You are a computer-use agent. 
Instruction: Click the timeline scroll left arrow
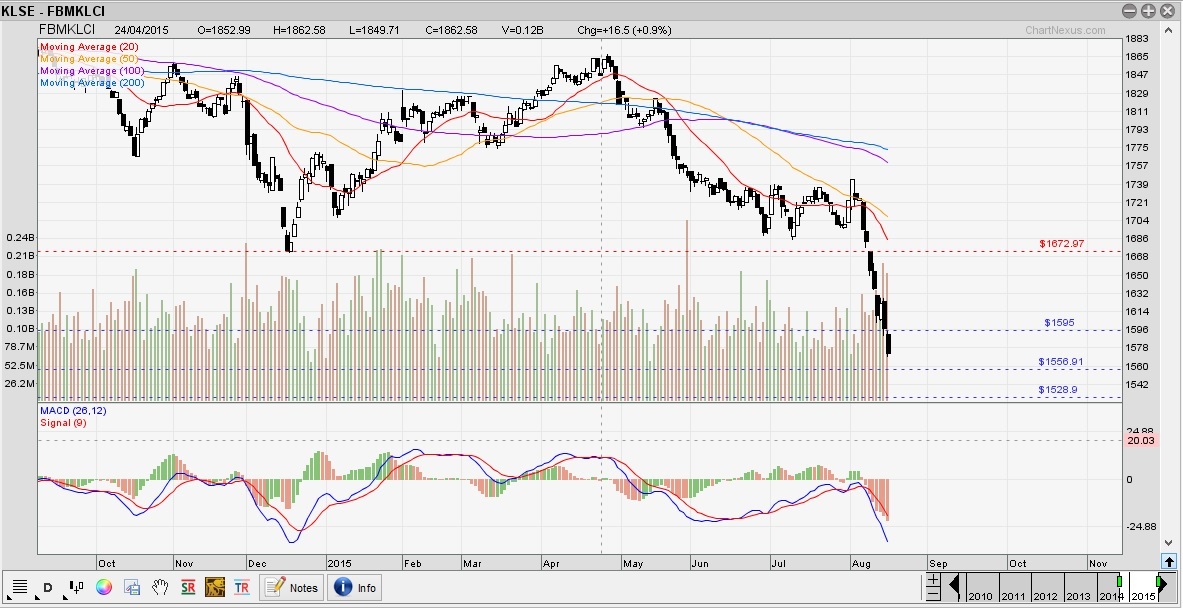tap(954, 586)
